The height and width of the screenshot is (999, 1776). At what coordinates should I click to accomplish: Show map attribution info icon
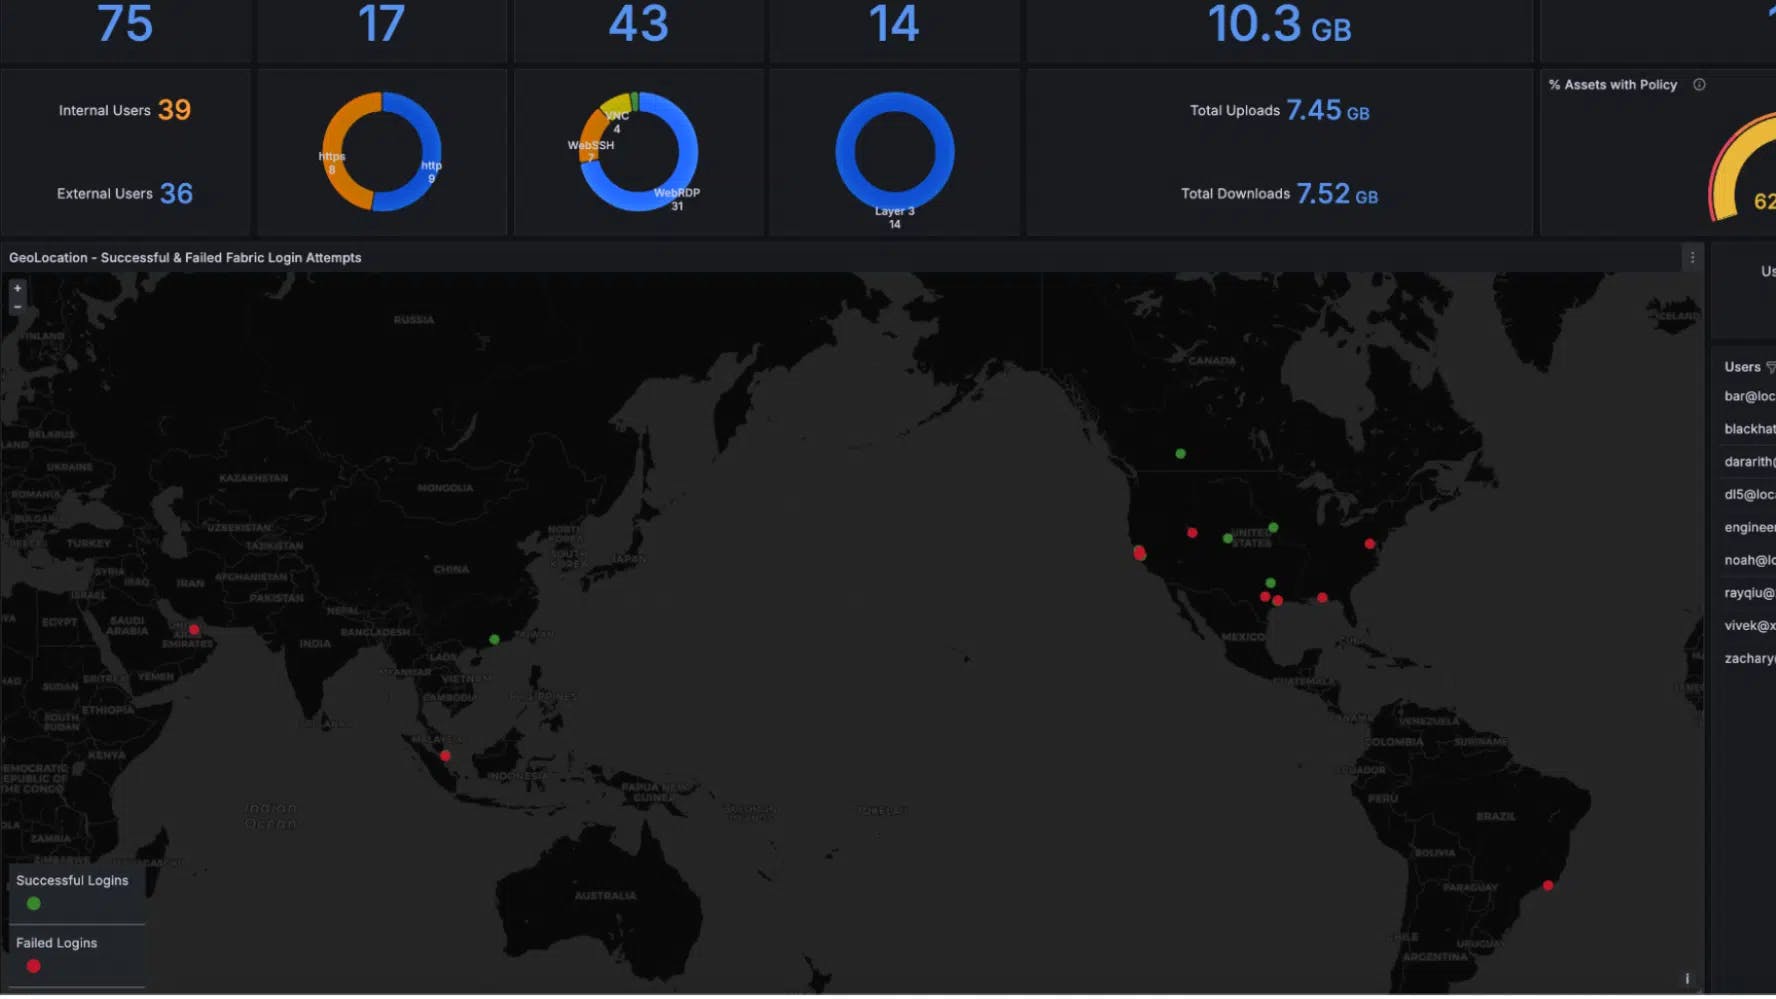pos(1687,979)
